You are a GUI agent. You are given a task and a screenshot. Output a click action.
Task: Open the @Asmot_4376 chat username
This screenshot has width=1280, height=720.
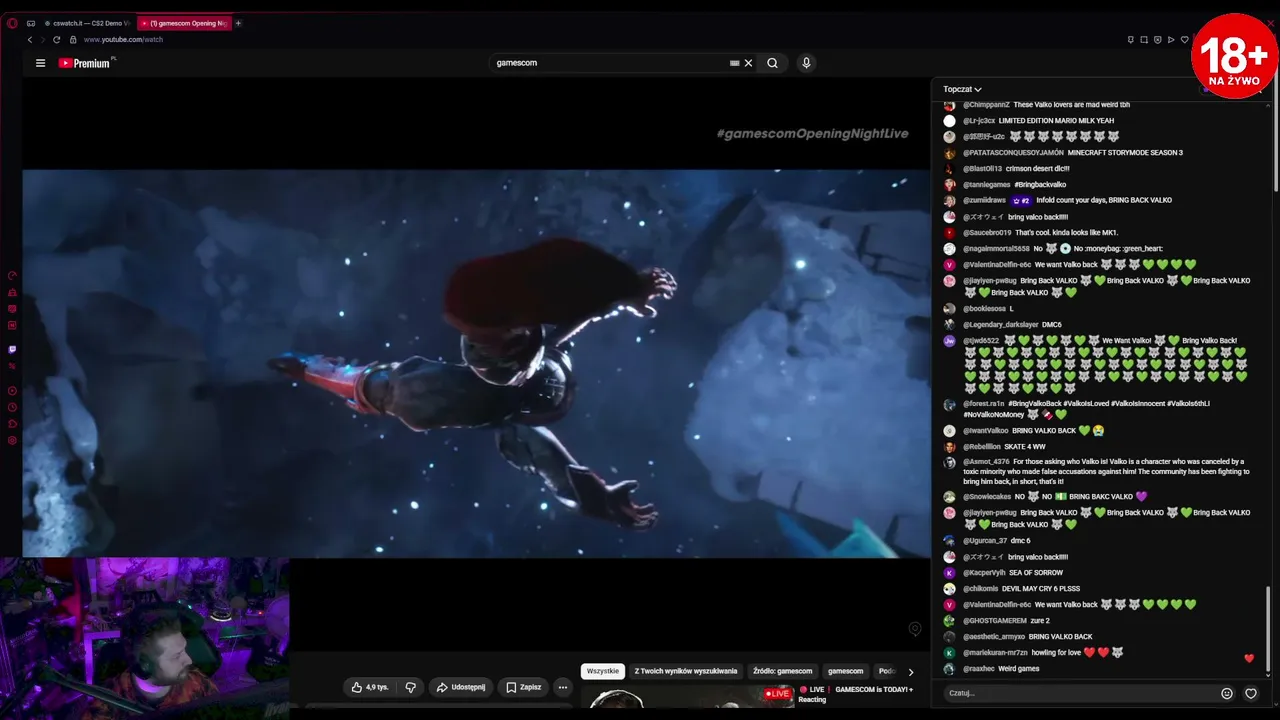coord(986,462)
